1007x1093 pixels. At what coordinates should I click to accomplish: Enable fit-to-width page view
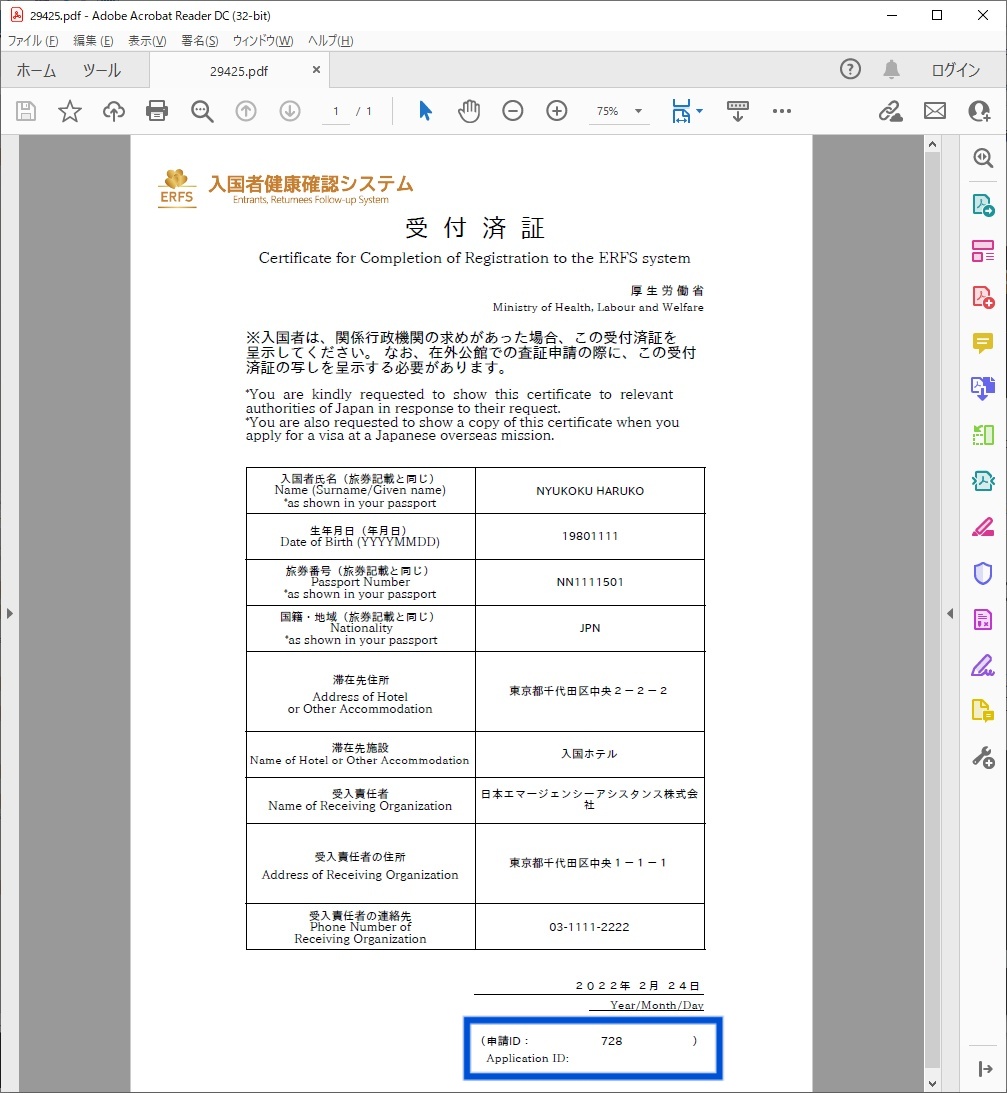[x=681, y=111]
